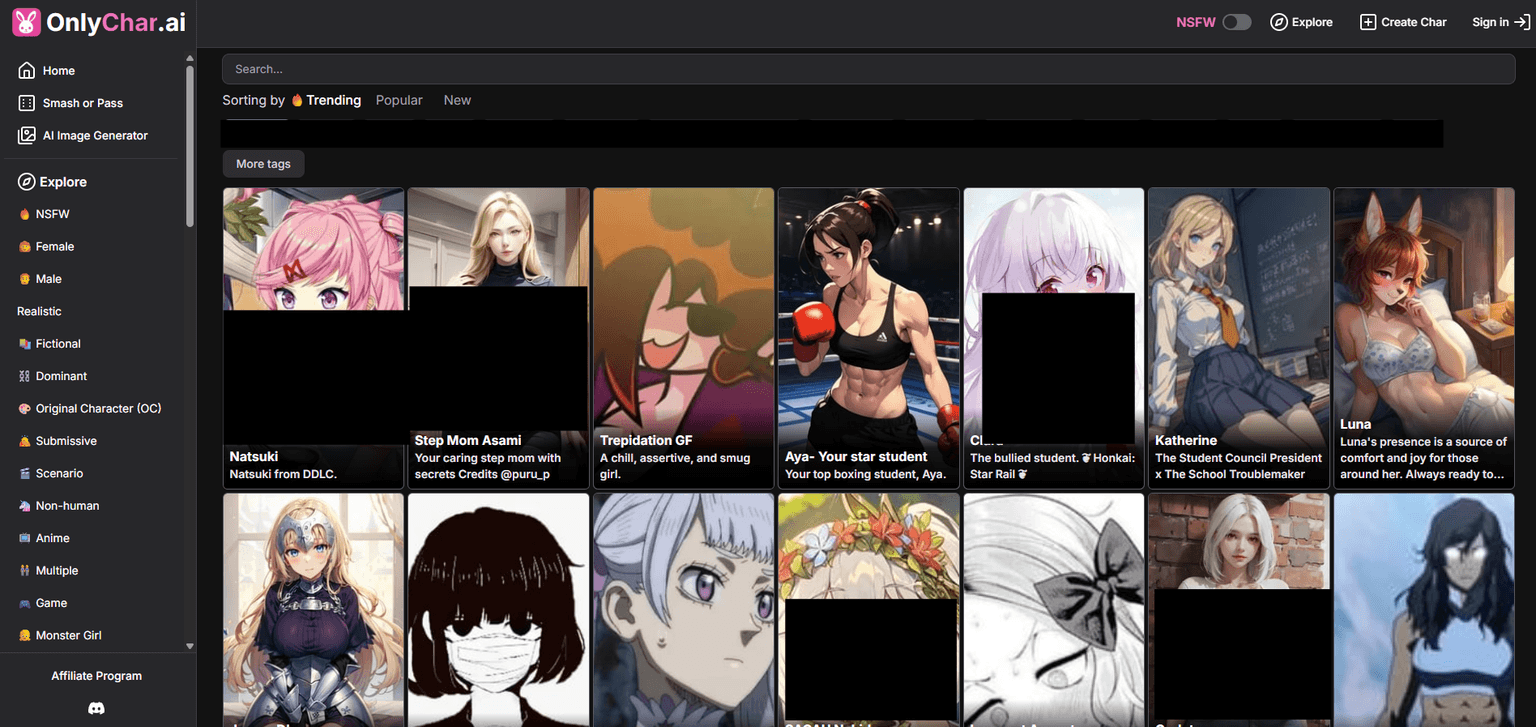The image size is (1536, 727).
Task: Click the Sign in link
Action: 1500,22
